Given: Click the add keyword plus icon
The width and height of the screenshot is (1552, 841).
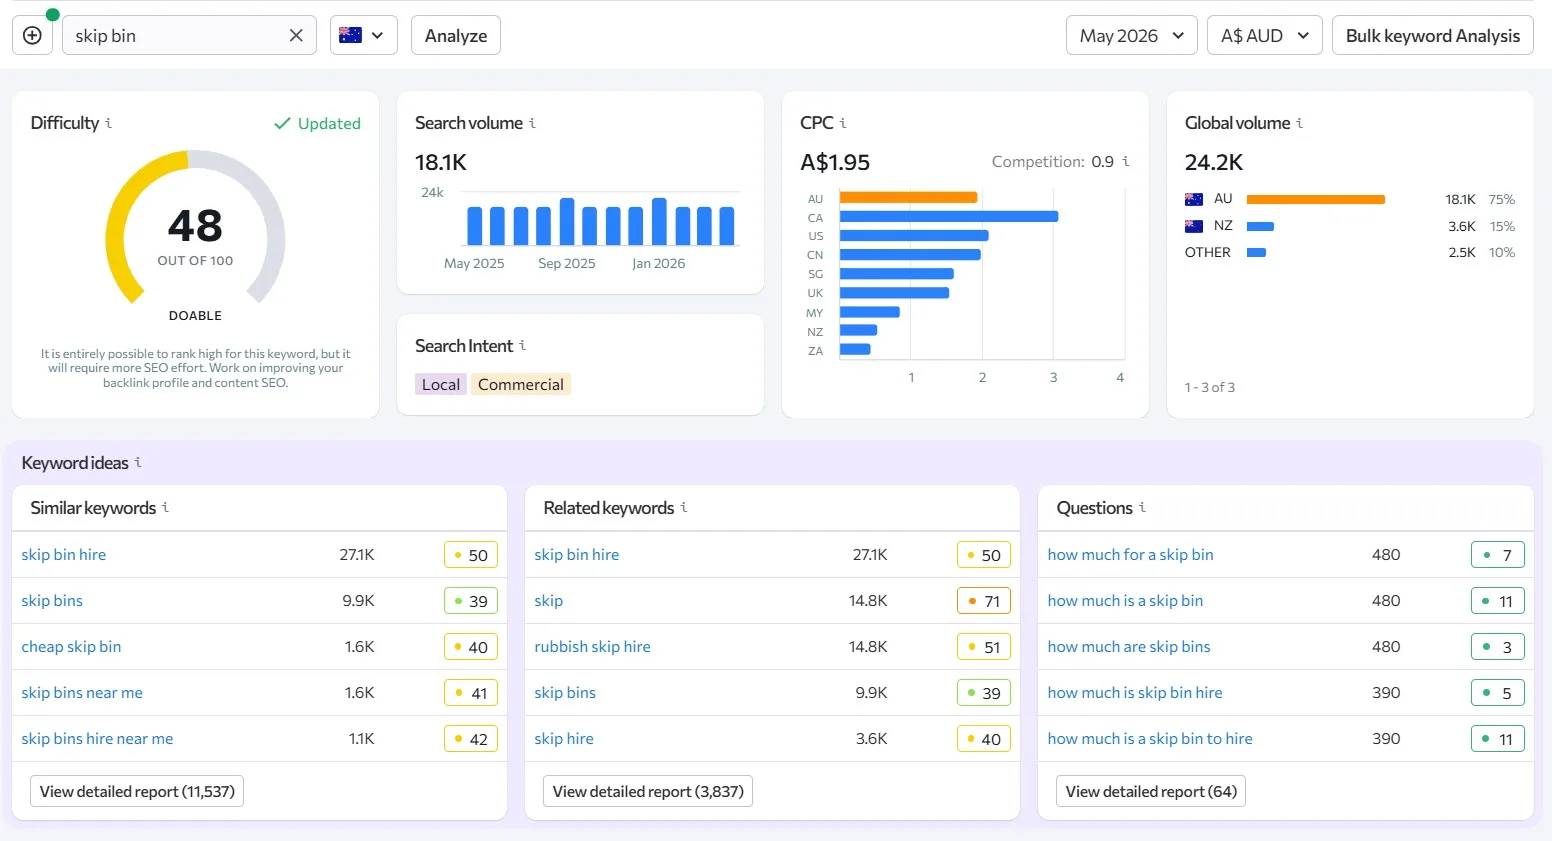Looking at the screenshot, I should 32,36.
